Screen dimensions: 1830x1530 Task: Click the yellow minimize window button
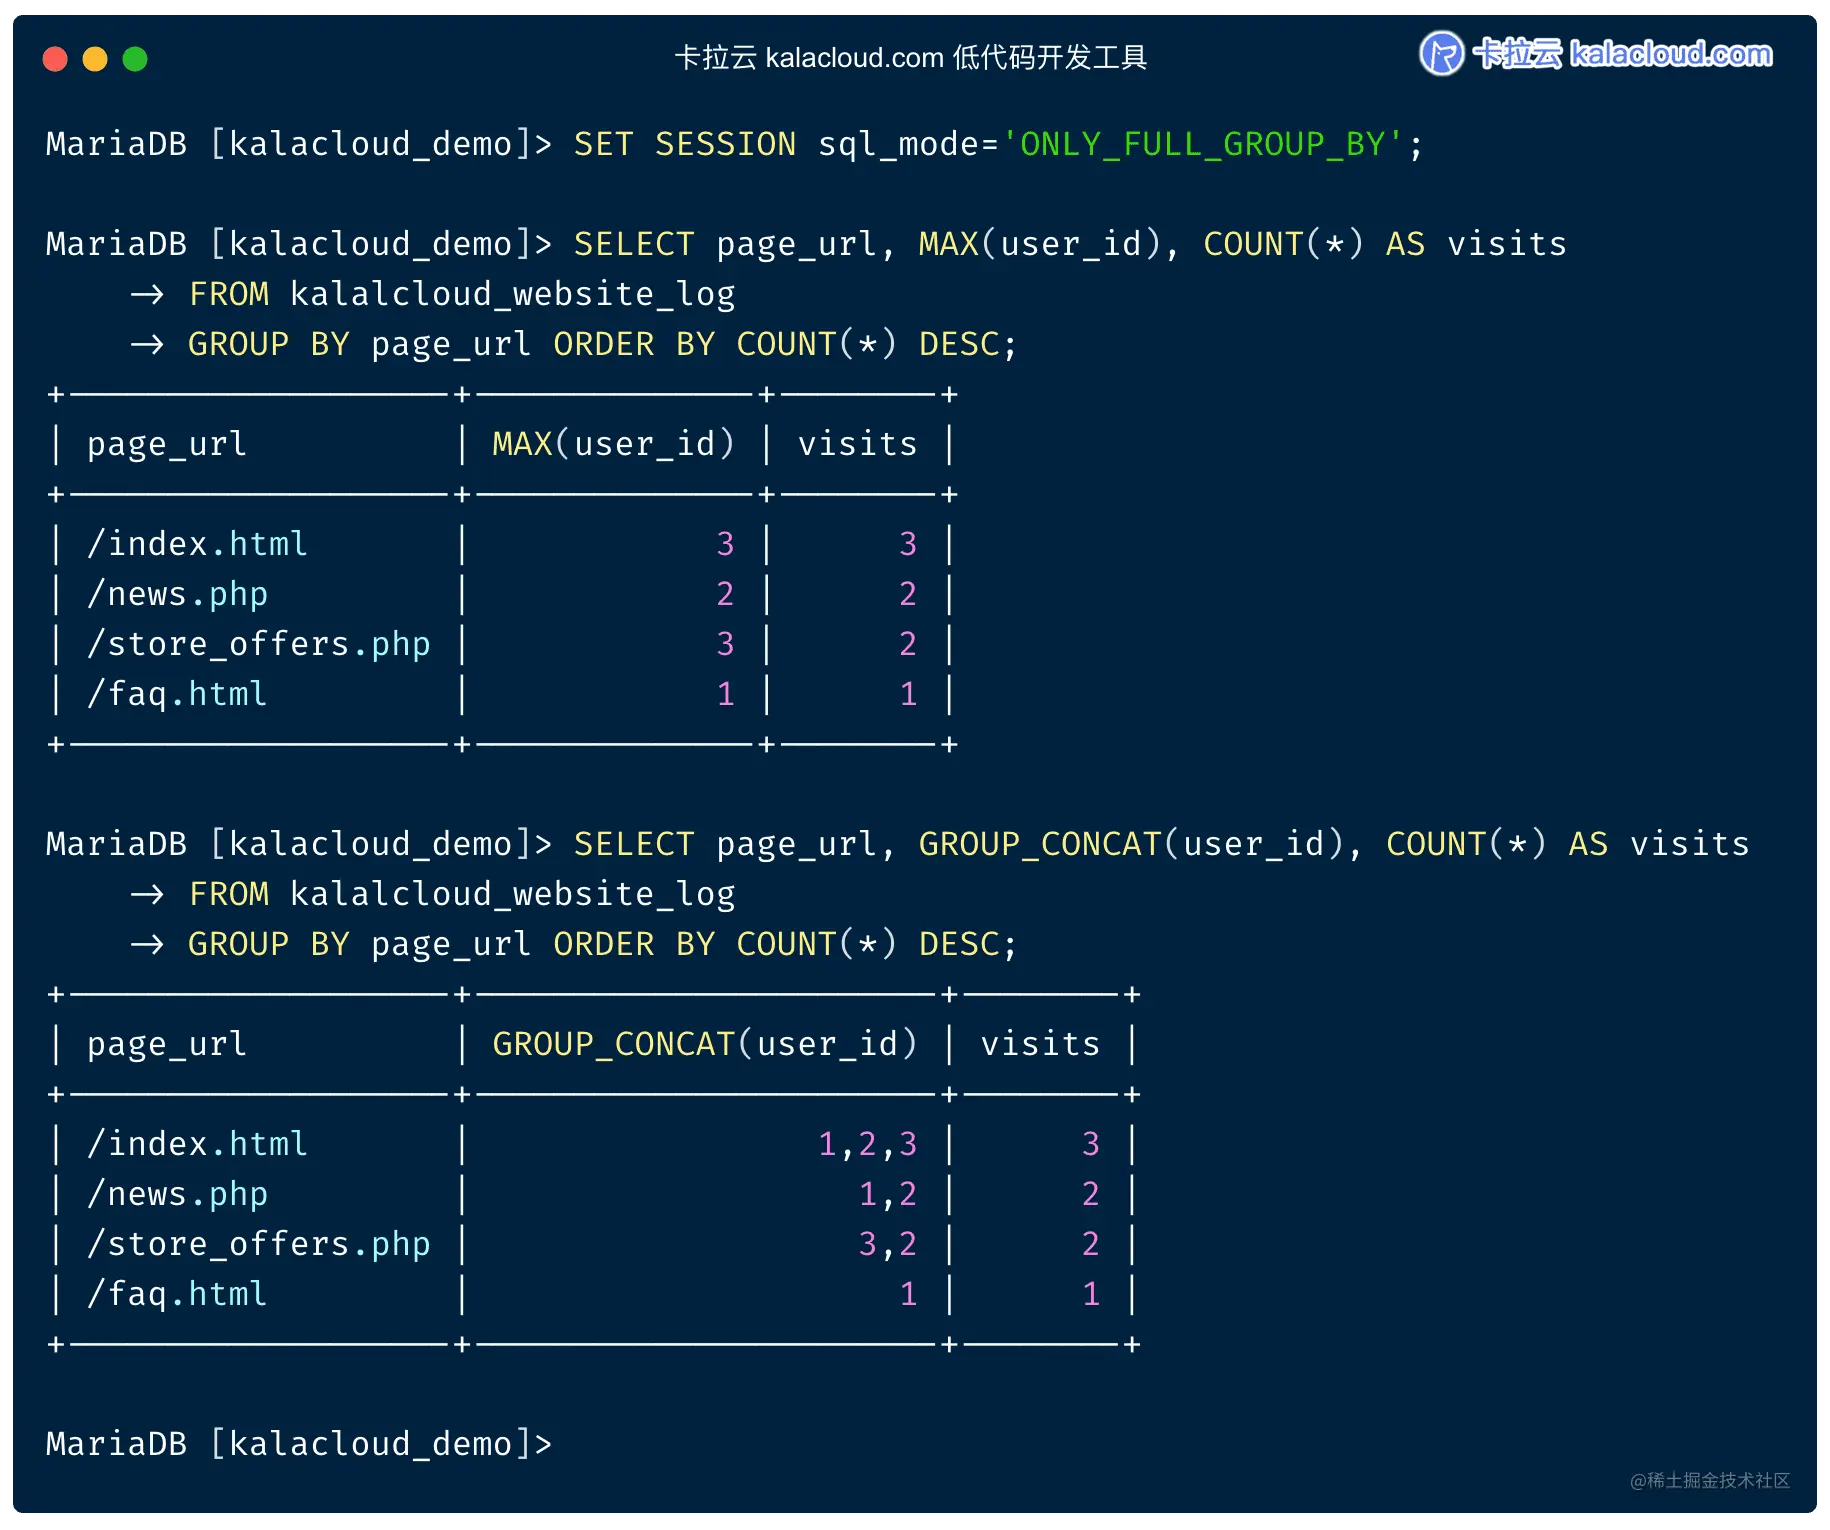pyautogui.click(x=95, y=59)
